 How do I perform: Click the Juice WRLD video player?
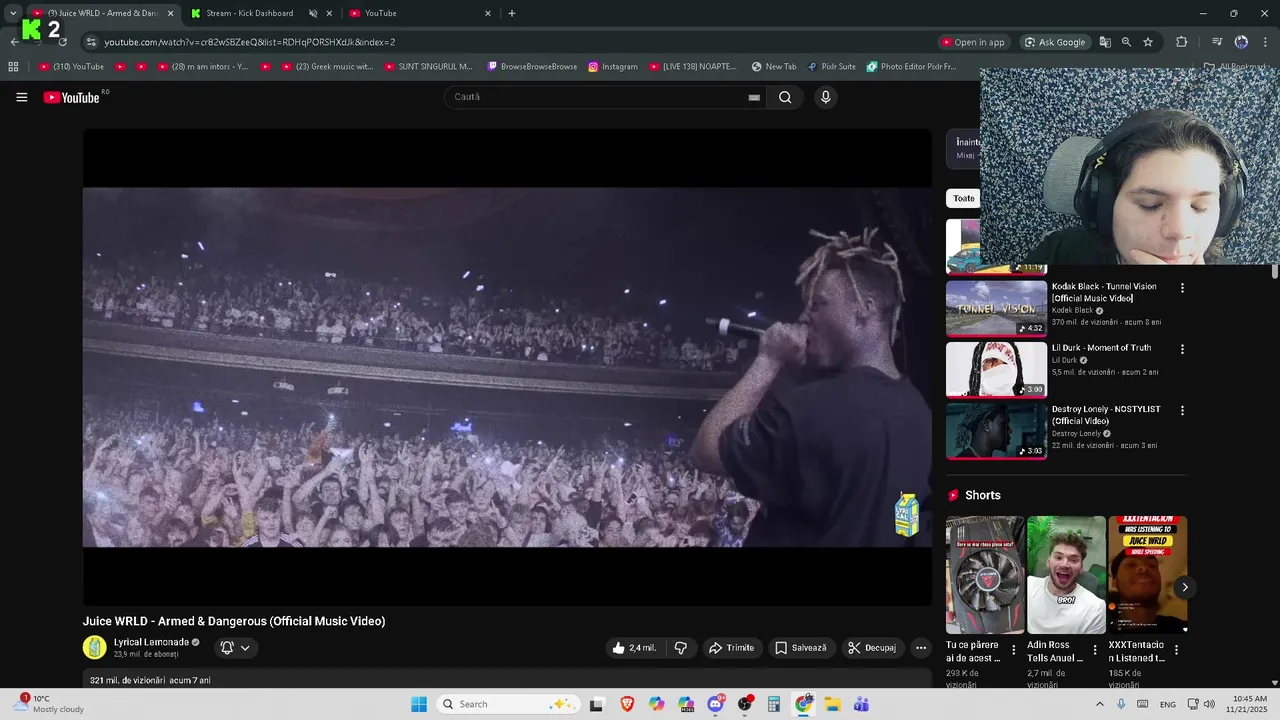point(507,367)
